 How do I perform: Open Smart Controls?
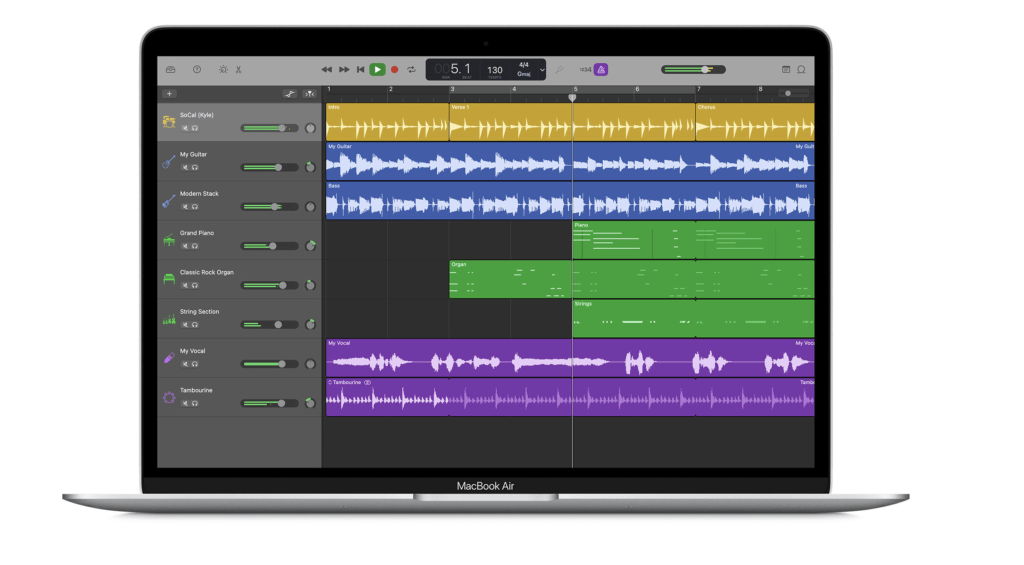pyautogui.click(x=223, y=69)
